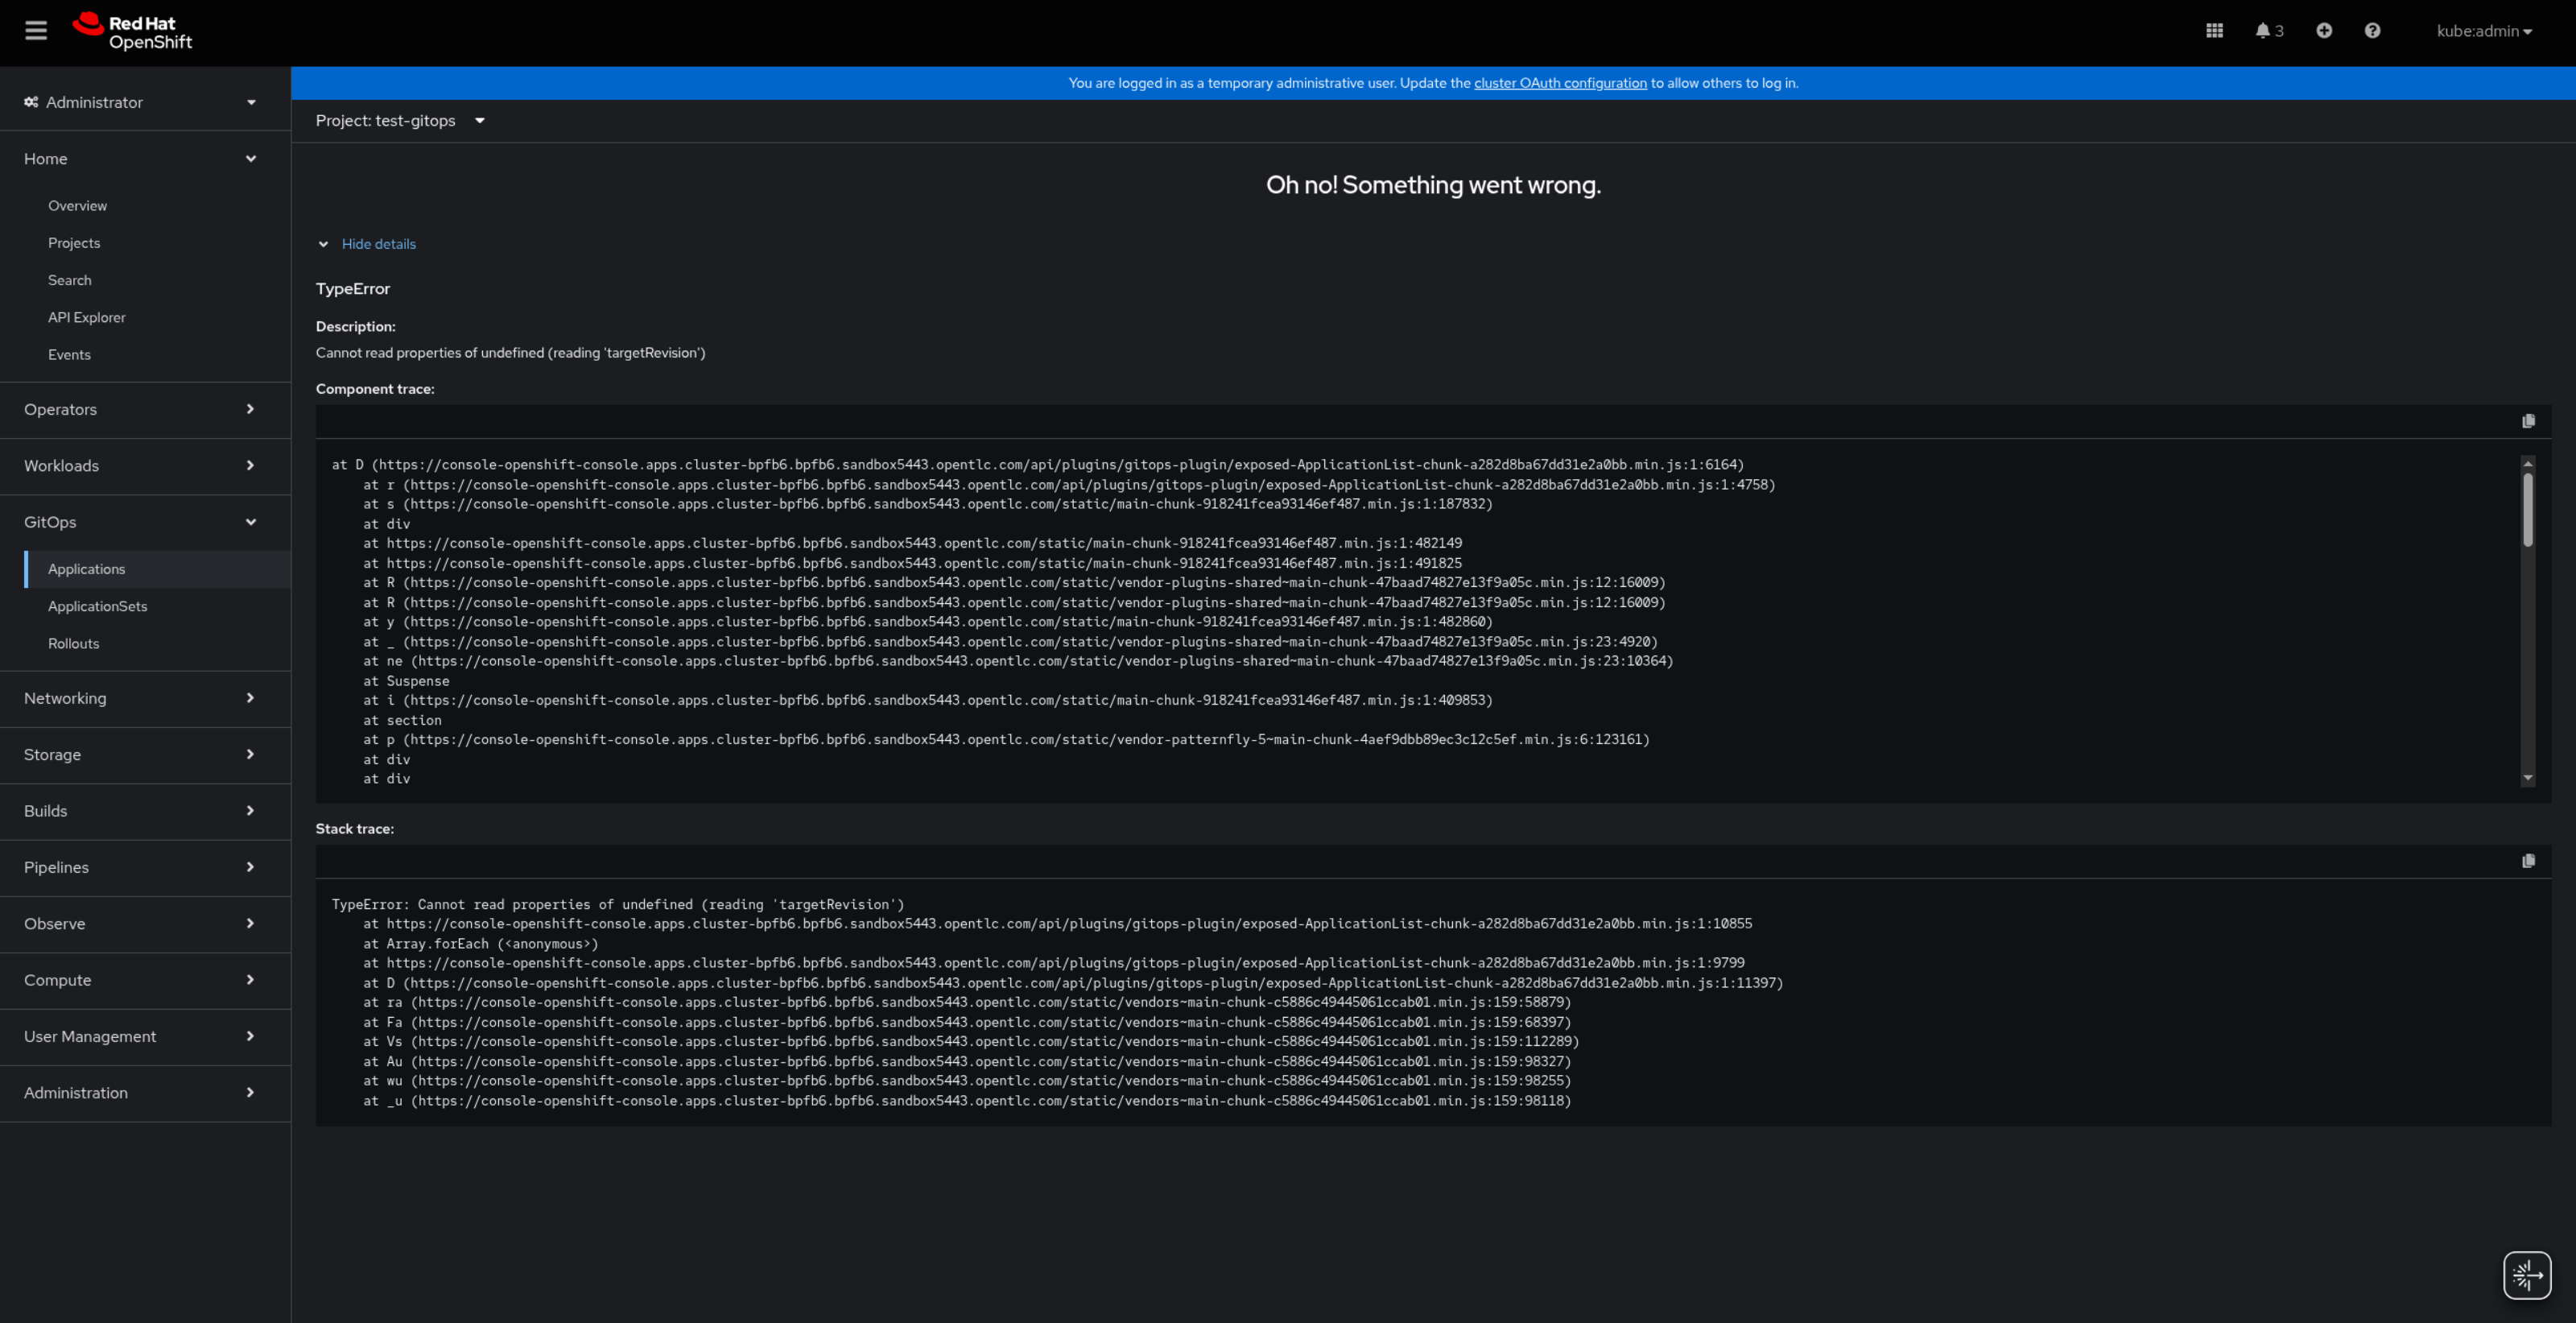Expand the Operators navigation section
Image resolution: width=2576 pixels, height=1323 pixels.
(140, 409)
